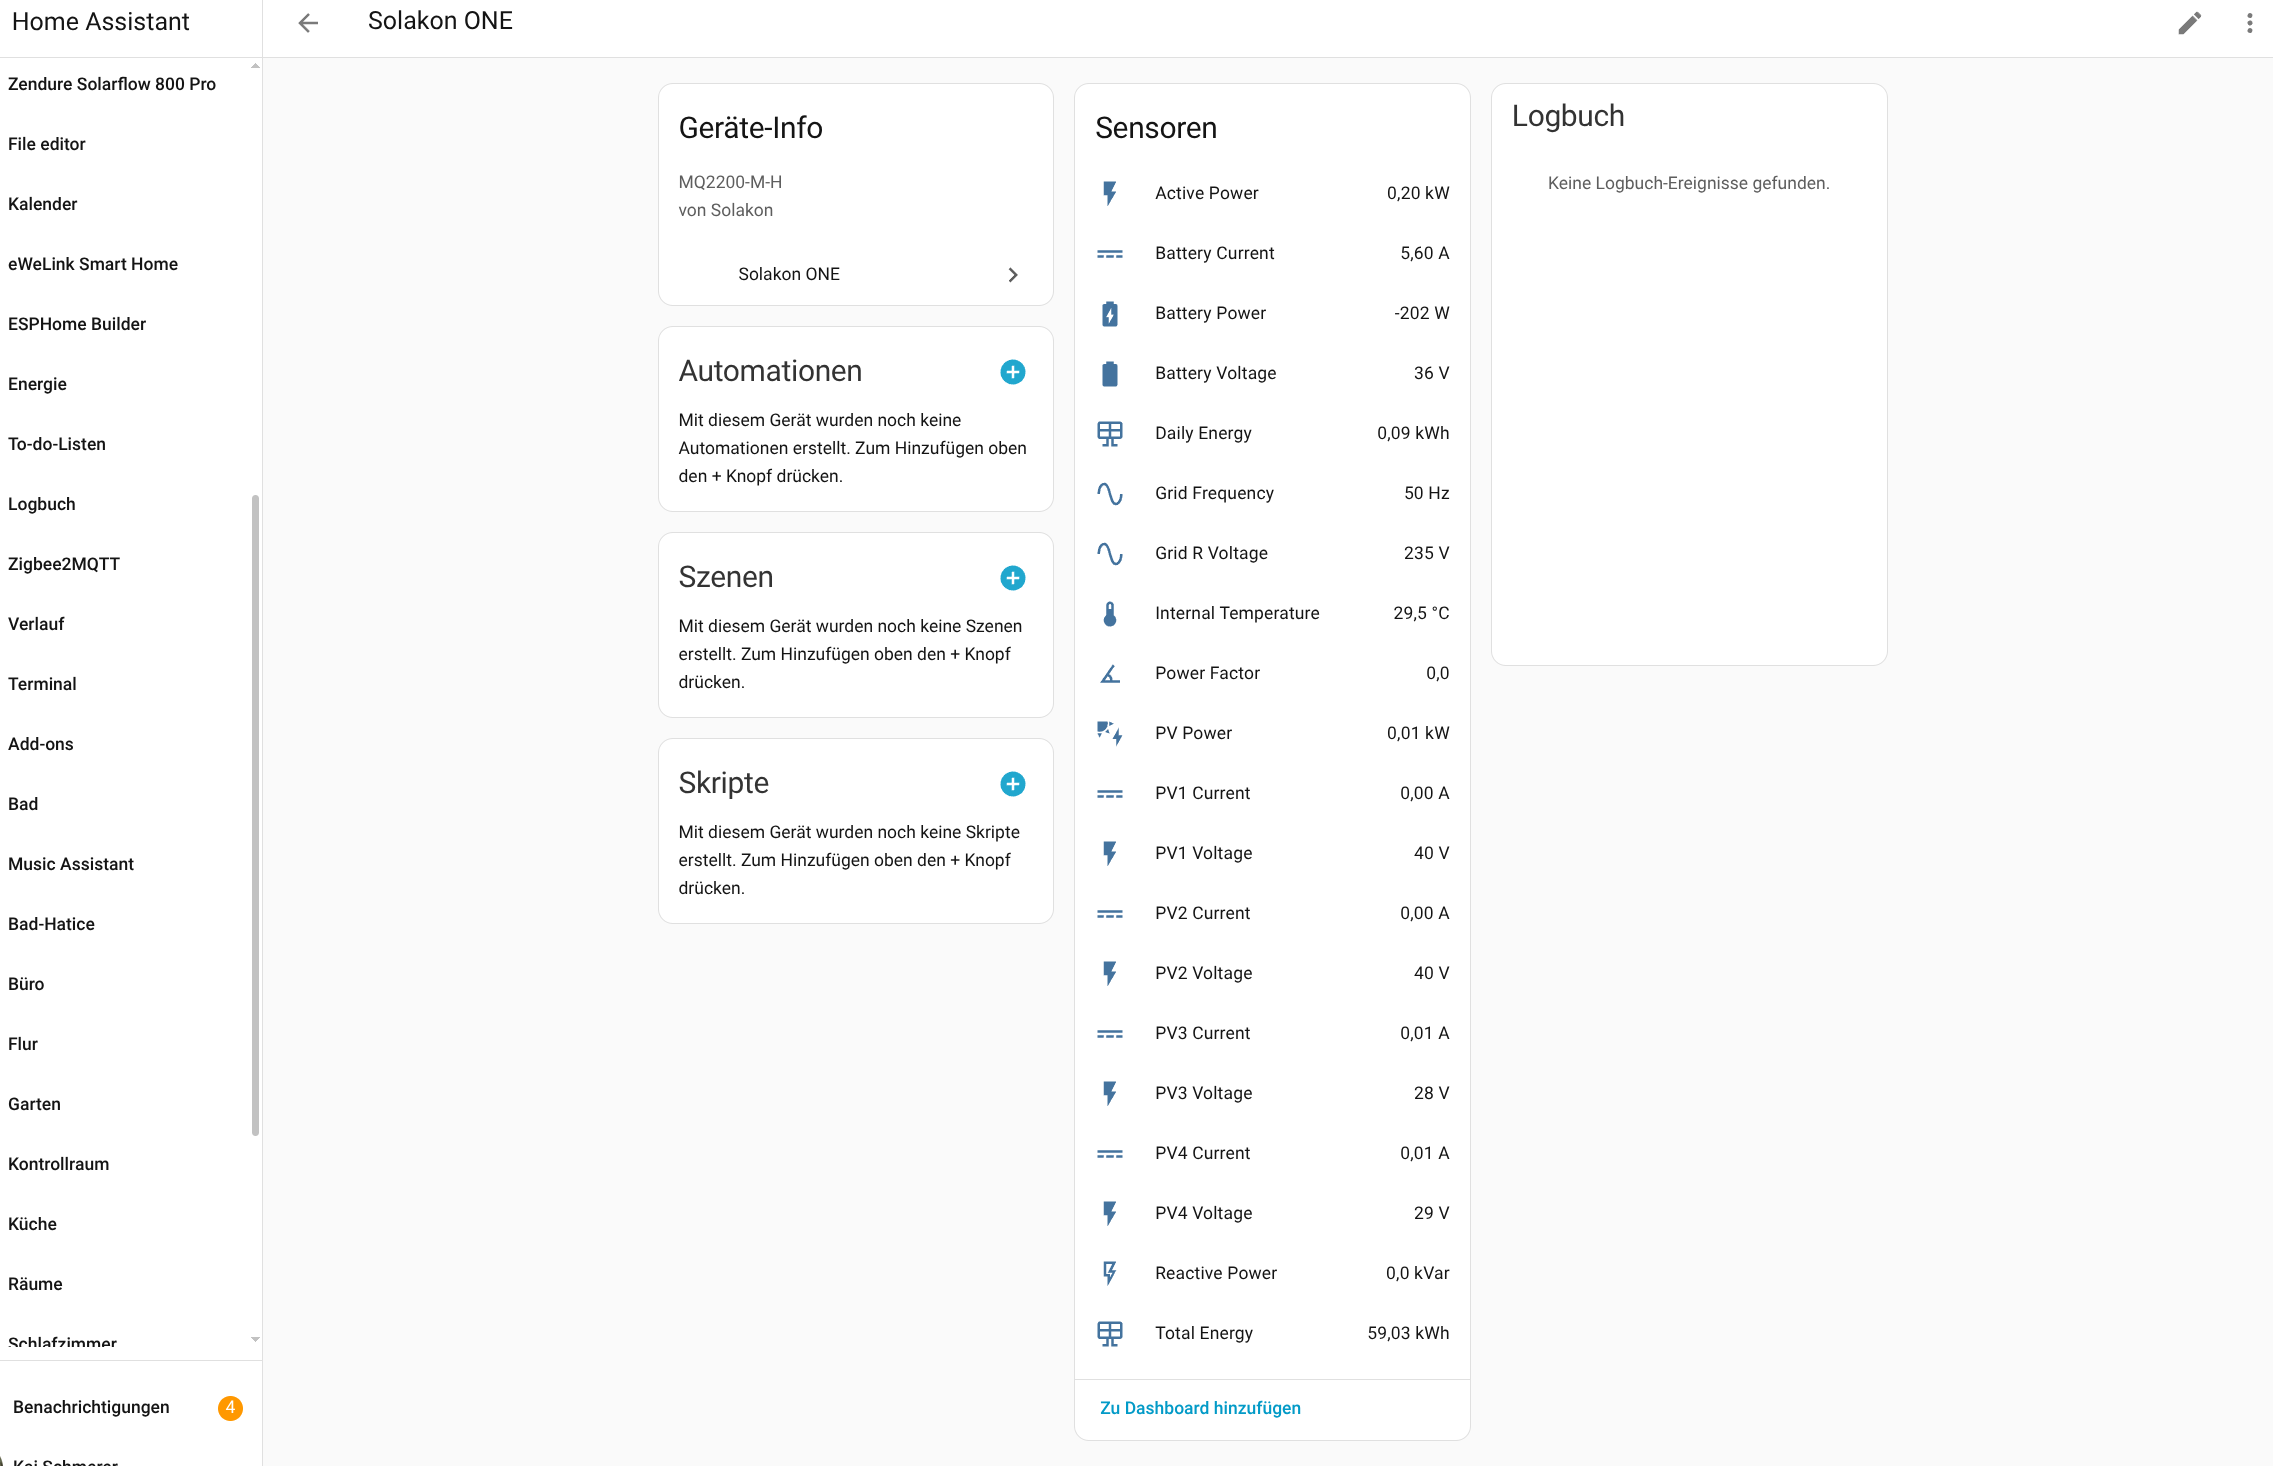Click the sidebar scroll-down arrow
The image size is (2273, 1466).
coord(256,1339)
